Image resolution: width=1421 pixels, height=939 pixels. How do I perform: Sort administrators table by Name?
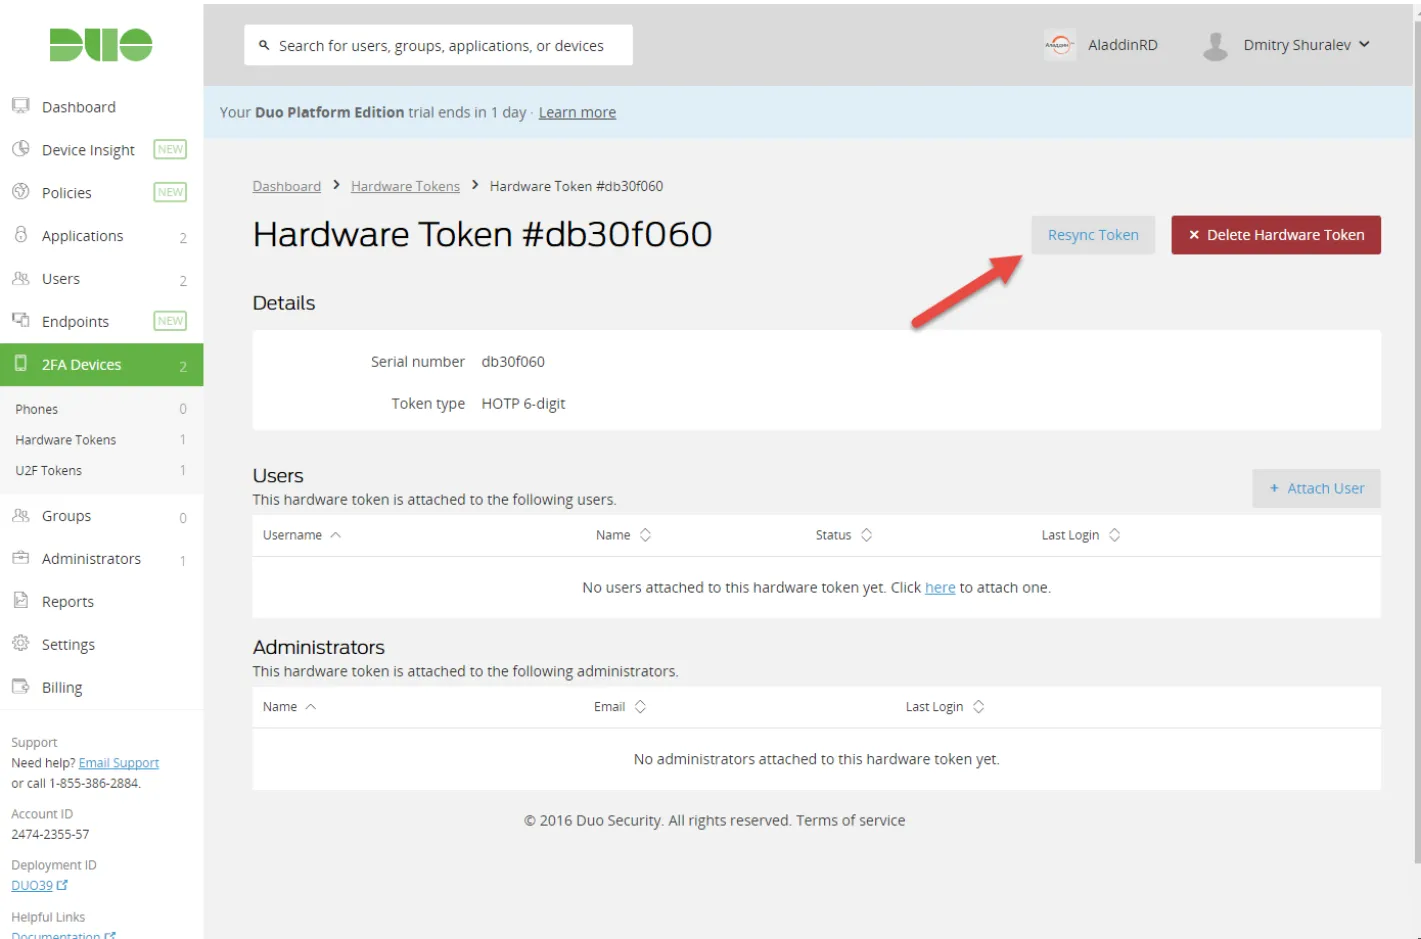[289, 707]
